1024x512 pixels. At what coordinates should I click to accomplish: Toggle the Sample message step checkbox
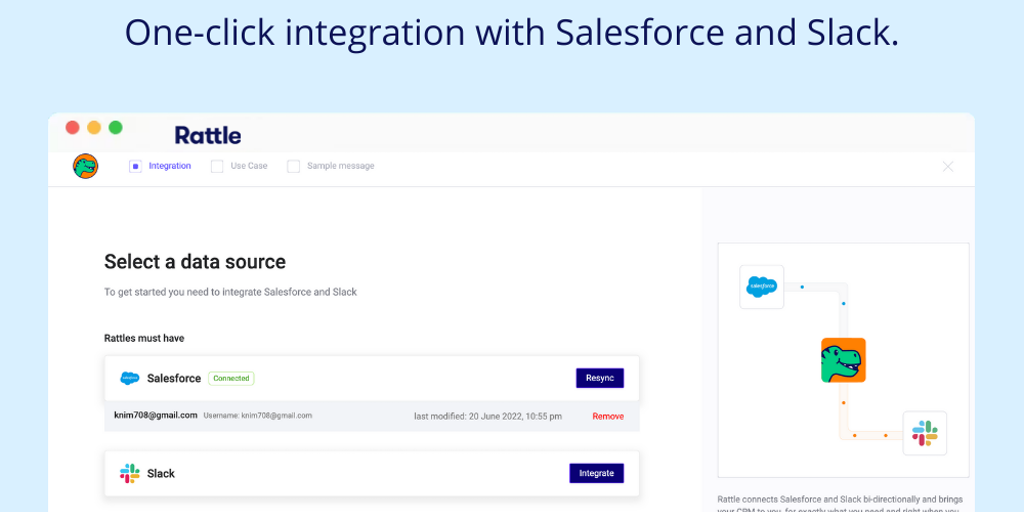point(293,166)
